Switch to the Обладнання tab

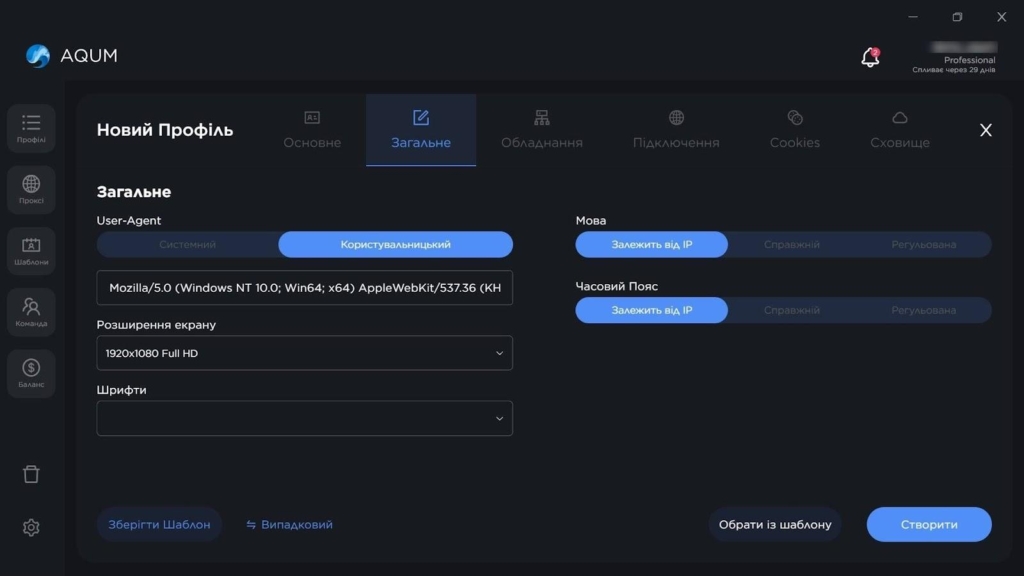[x=541, y=130]
